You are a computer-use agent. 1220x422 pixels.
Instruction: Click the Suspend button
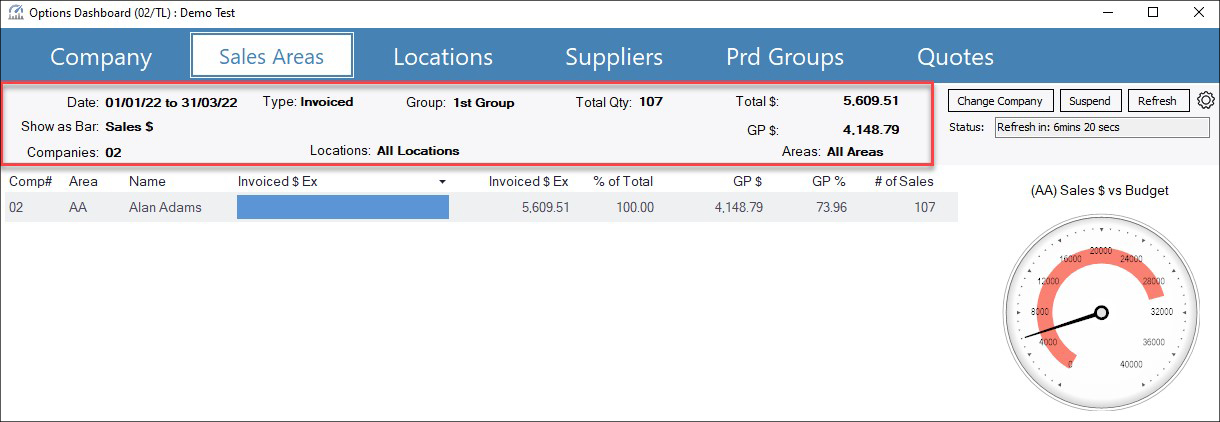click(1089, 101)
